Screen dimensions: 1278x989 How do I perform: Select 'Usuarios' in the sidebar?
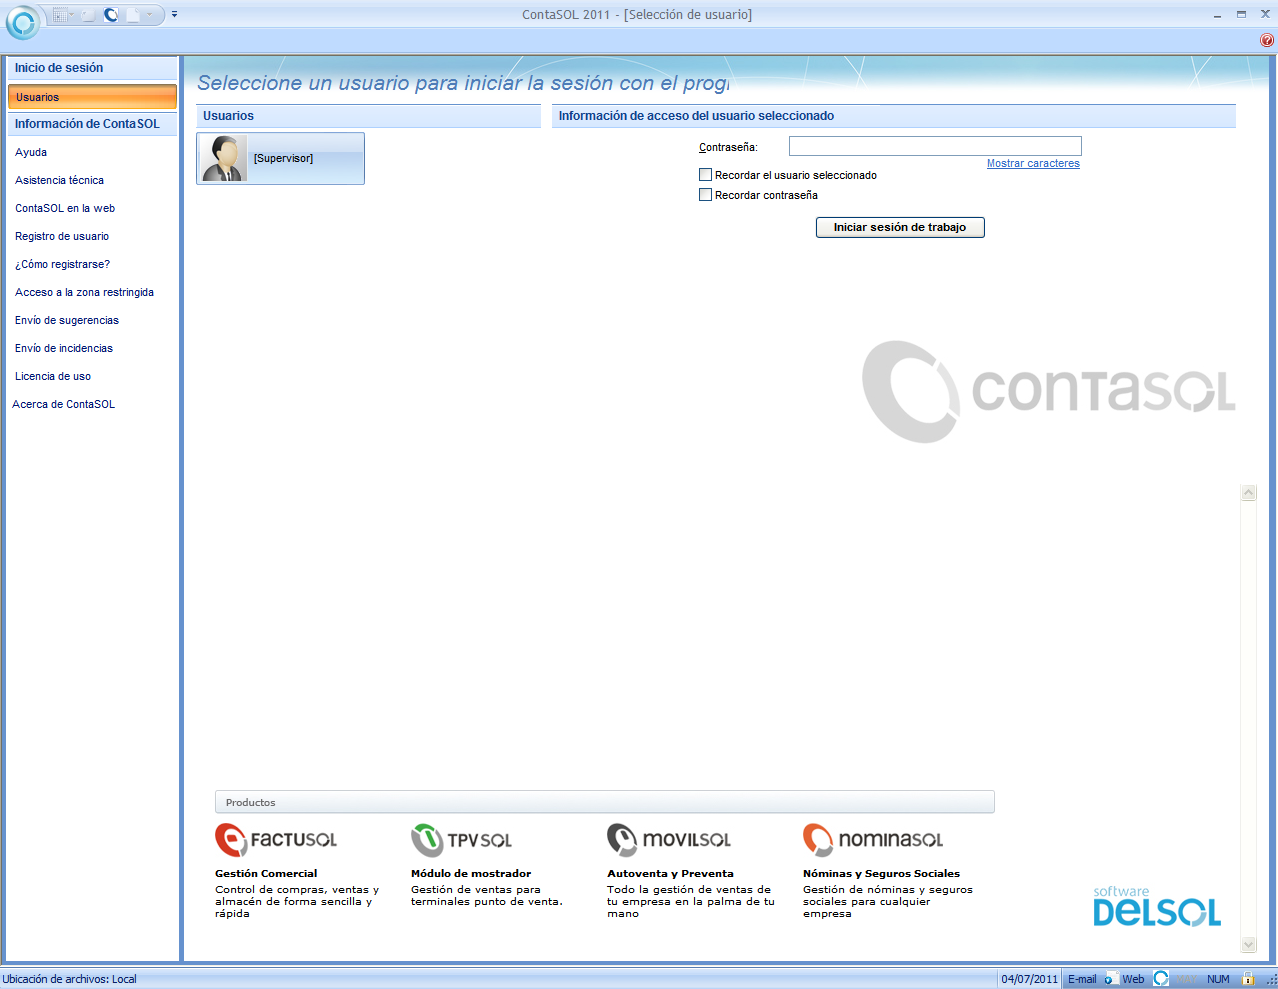click(91, 97)
